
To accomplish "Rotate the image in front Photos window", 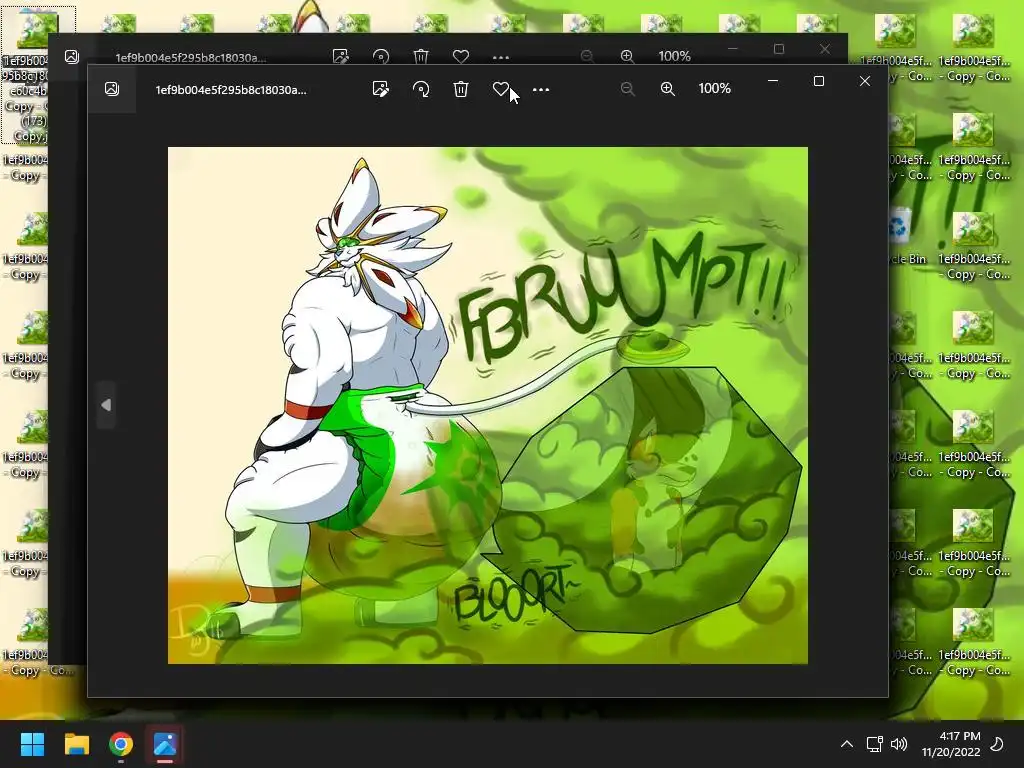I will [421, 89].
